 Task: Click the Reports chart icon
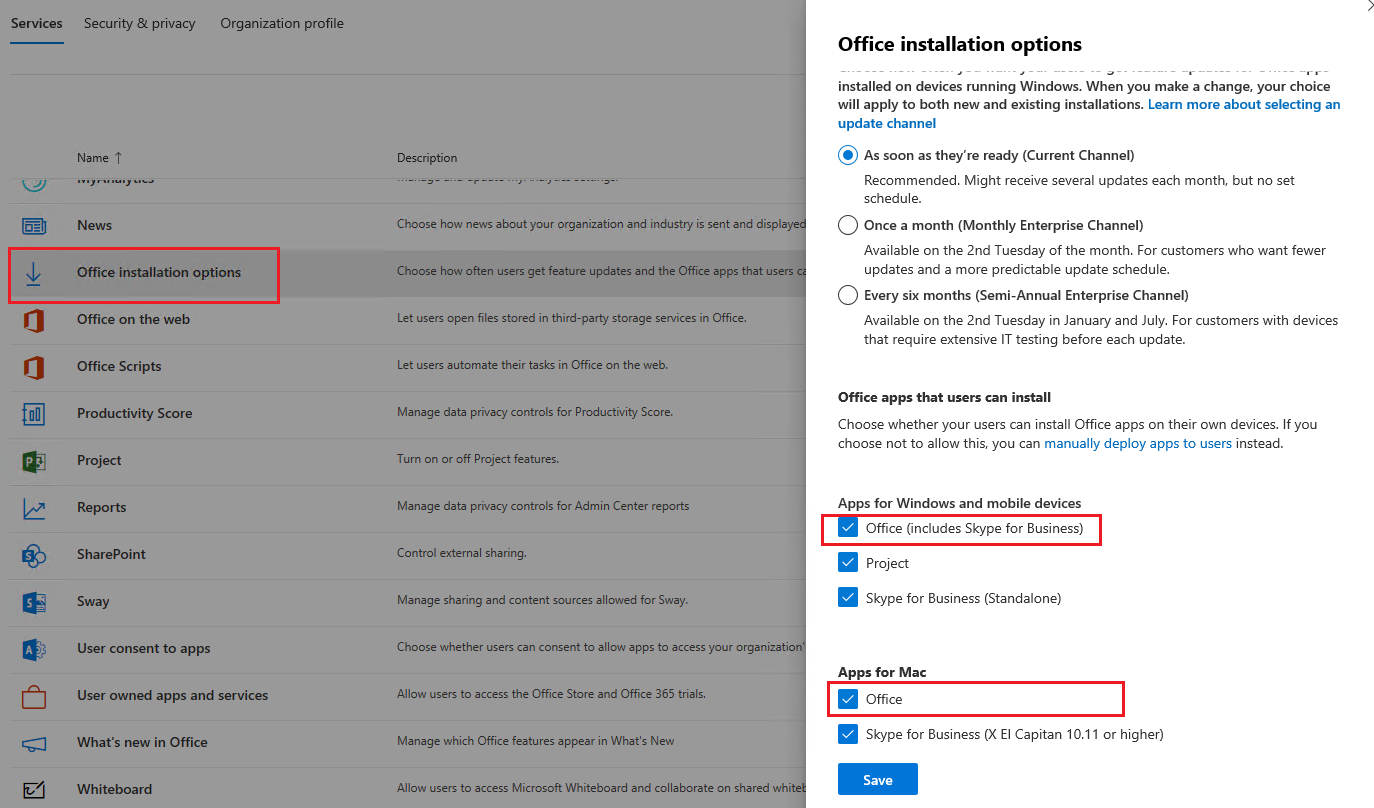(34, 508)
